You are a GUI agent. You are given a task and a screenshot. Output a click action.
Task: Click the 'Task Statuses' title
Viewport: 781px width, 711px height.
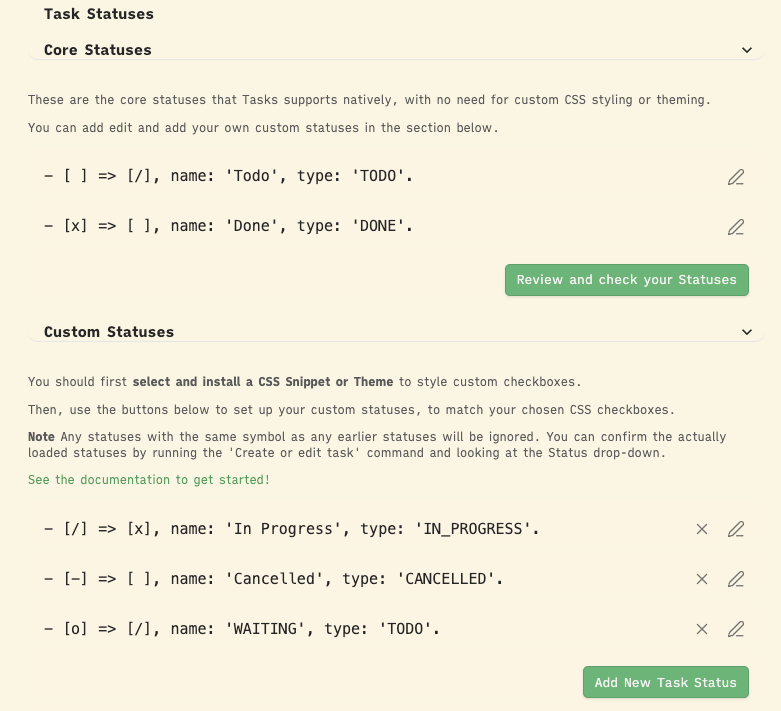click(x=99, y=14)
